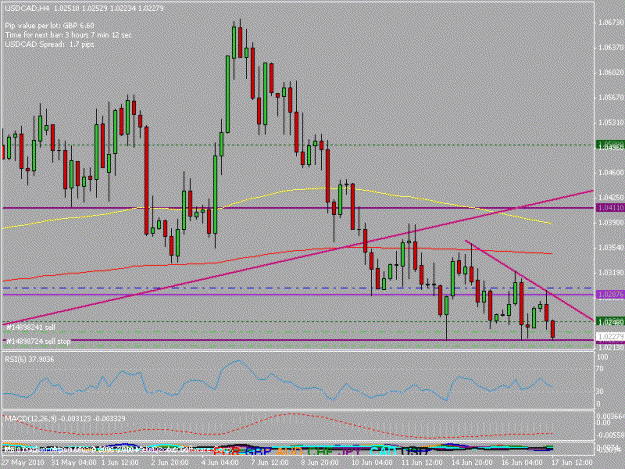Click the 1.05310 price axis label

611,122
